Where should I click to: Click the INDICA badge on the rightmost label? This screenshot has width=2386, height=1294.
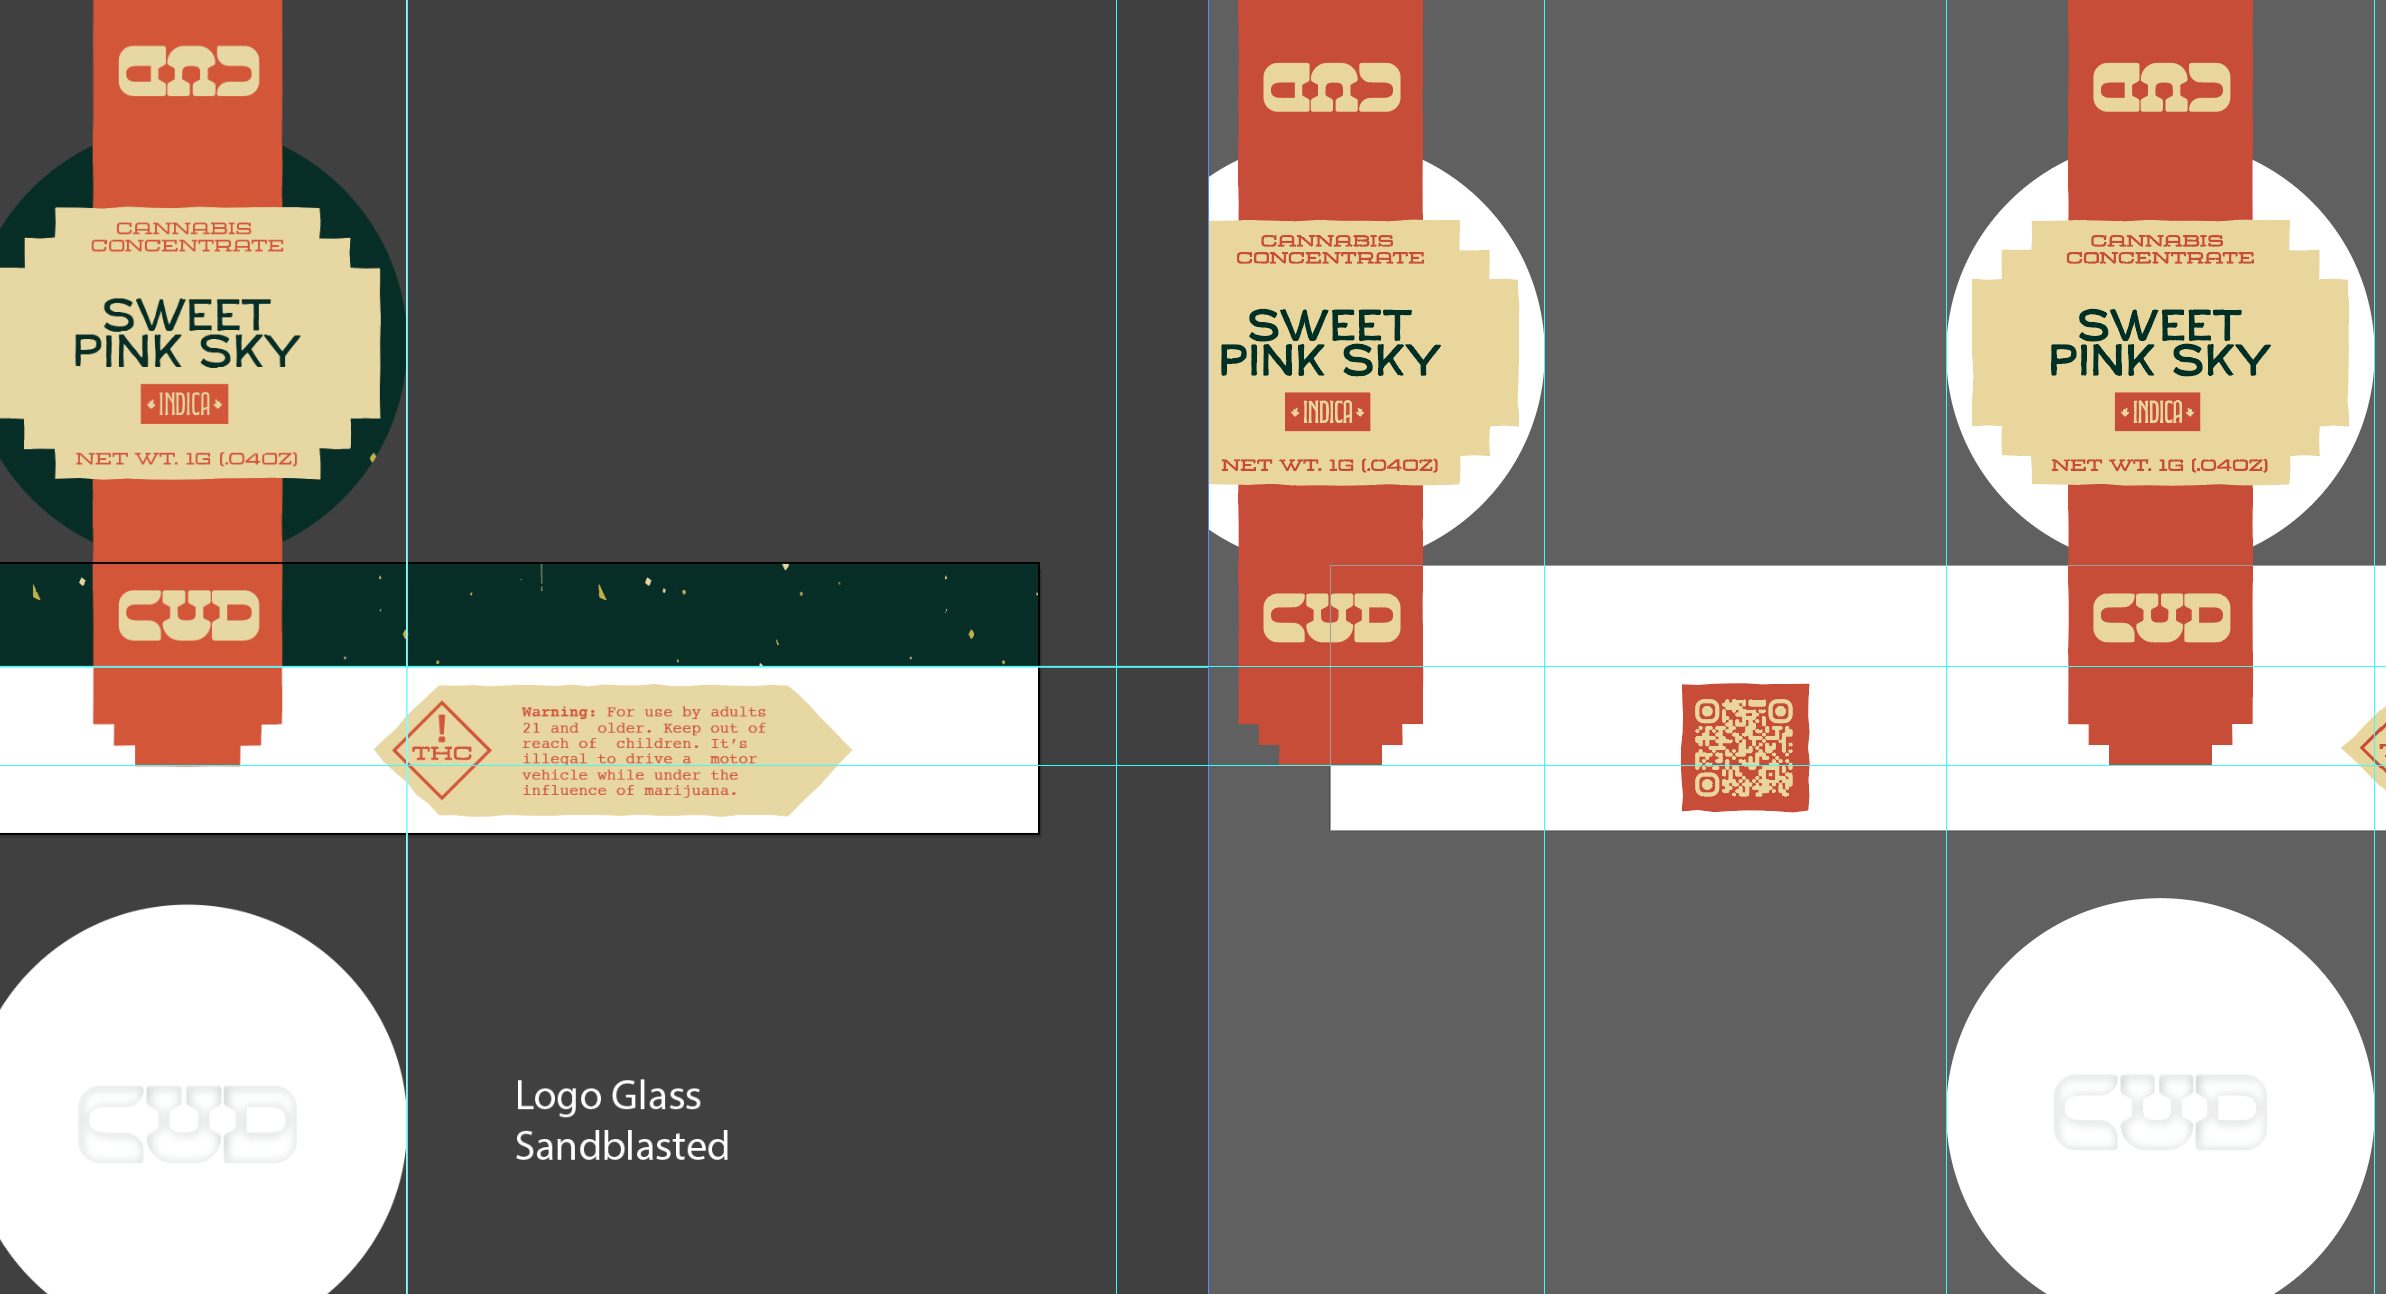pyautogui.click(x=2157, y=412)
